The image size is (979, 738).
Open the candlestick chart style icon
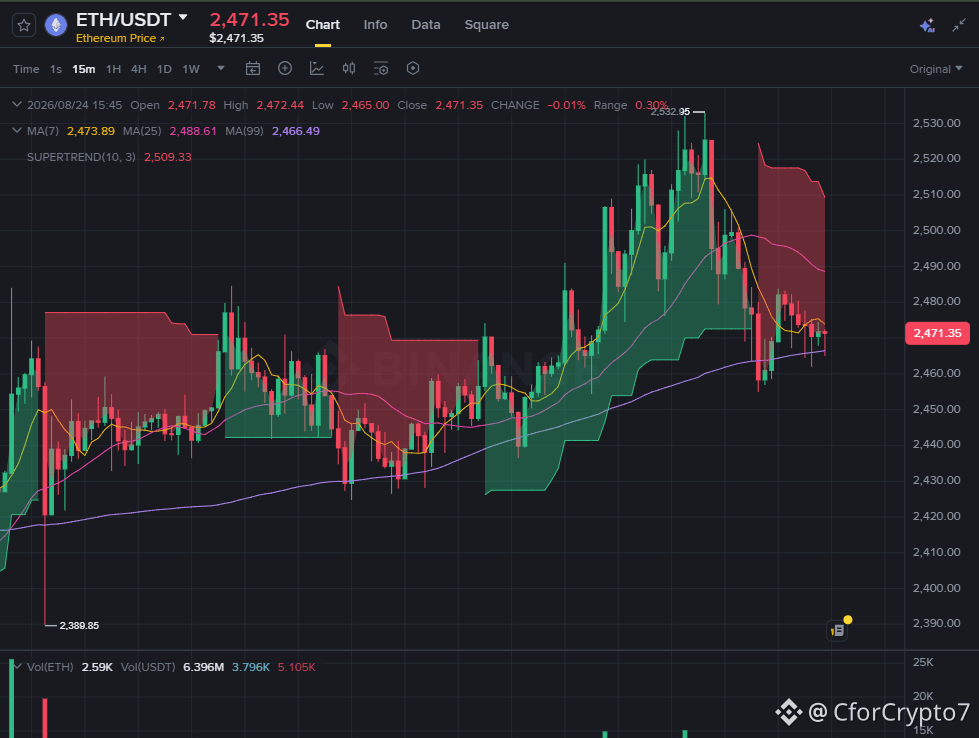(349, 69)
